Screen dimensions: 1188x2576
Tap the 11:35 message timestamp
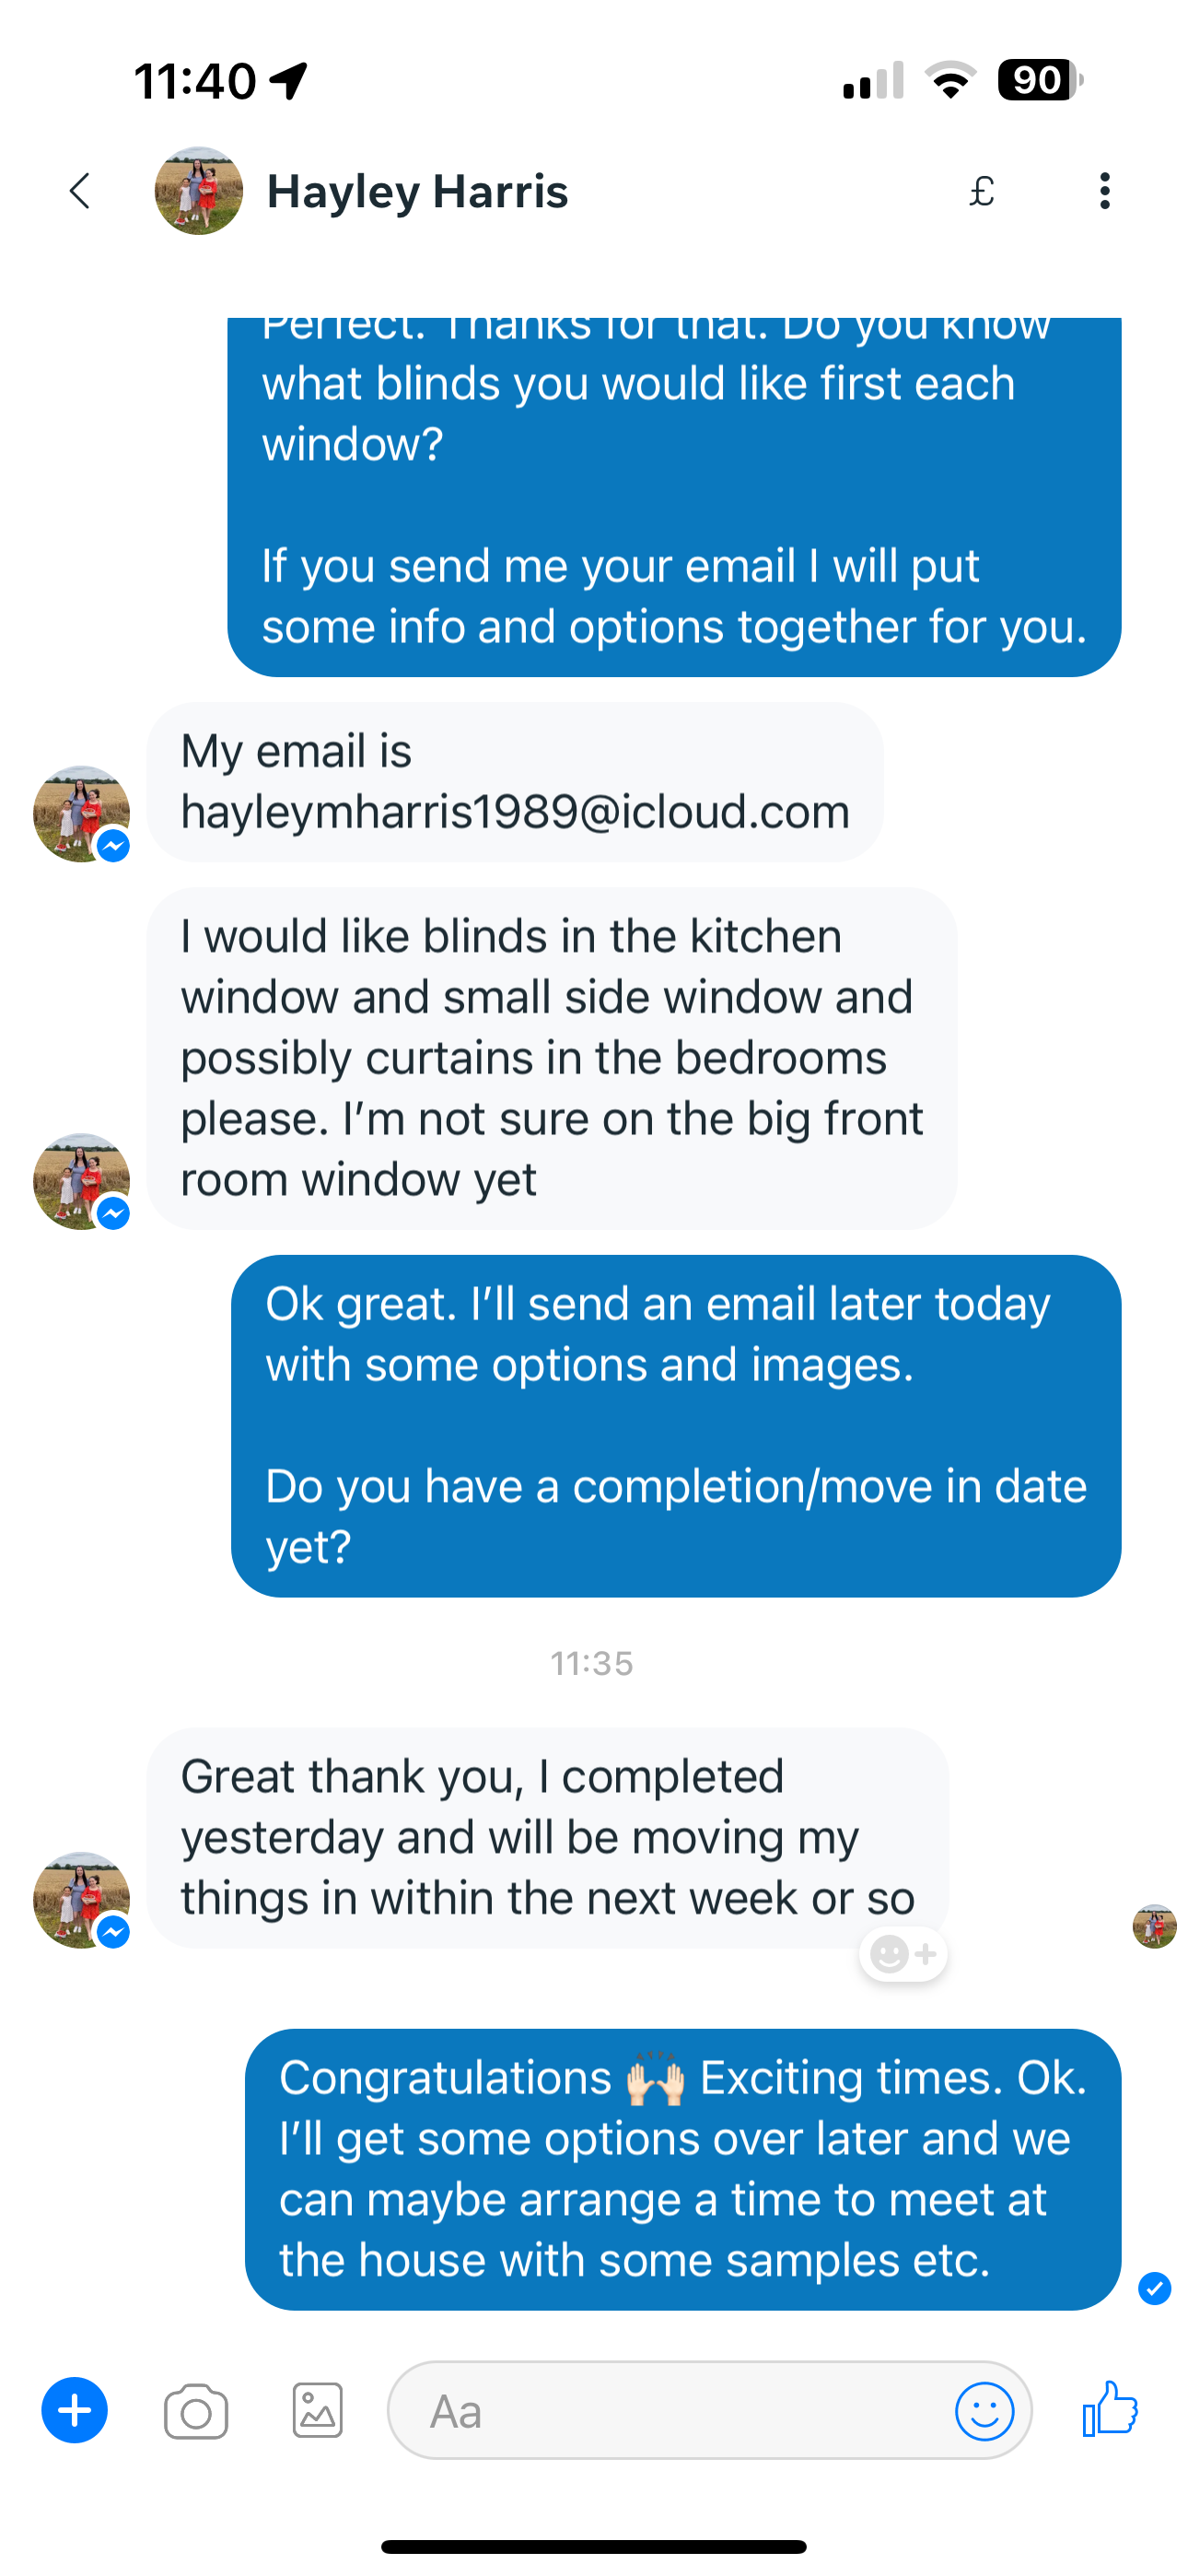(x=592, y=1663)
